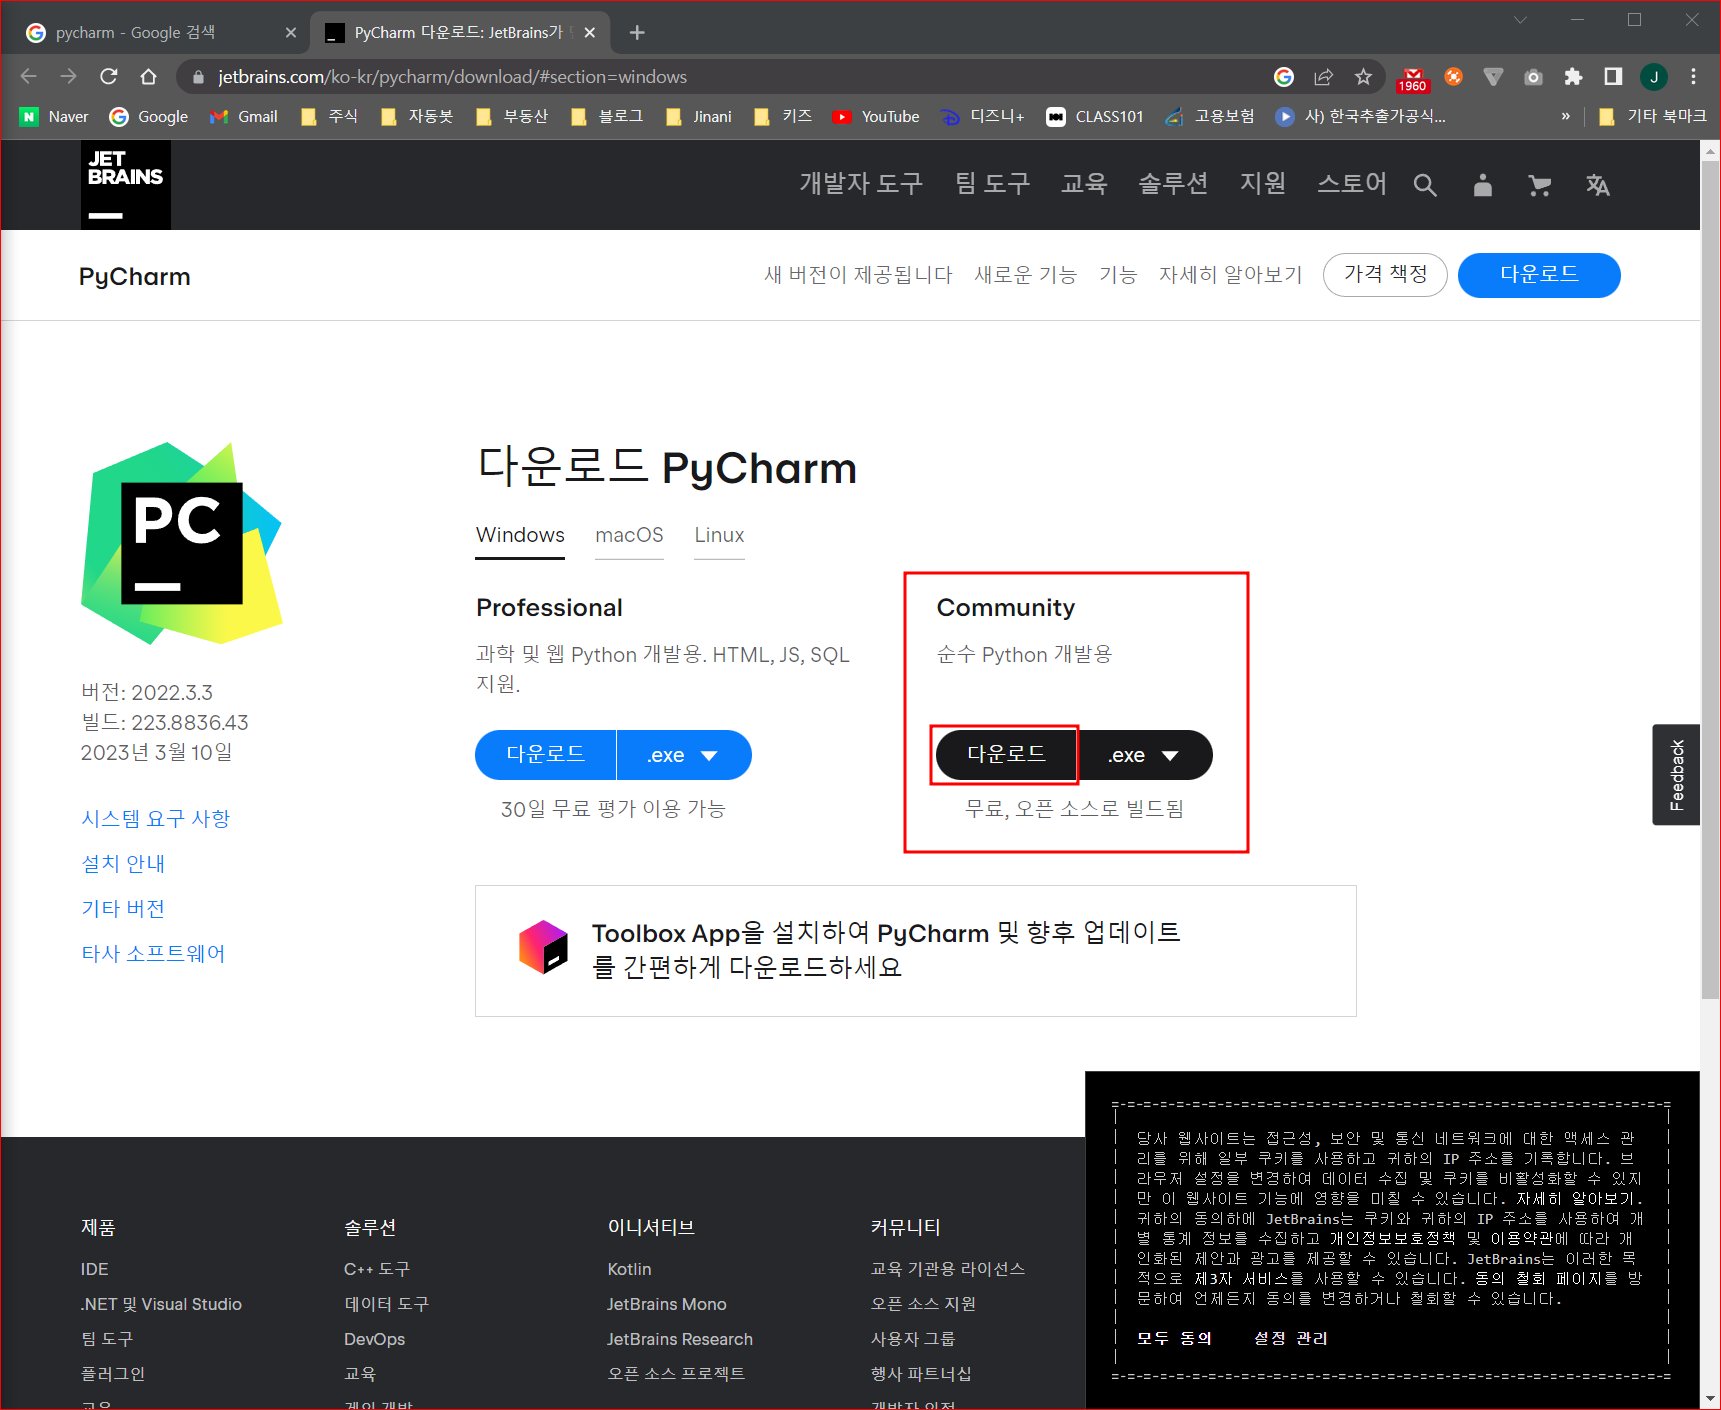Open the 팀 도구 menu
This screenshot has height=1410, width=1721.
[992, 184]
